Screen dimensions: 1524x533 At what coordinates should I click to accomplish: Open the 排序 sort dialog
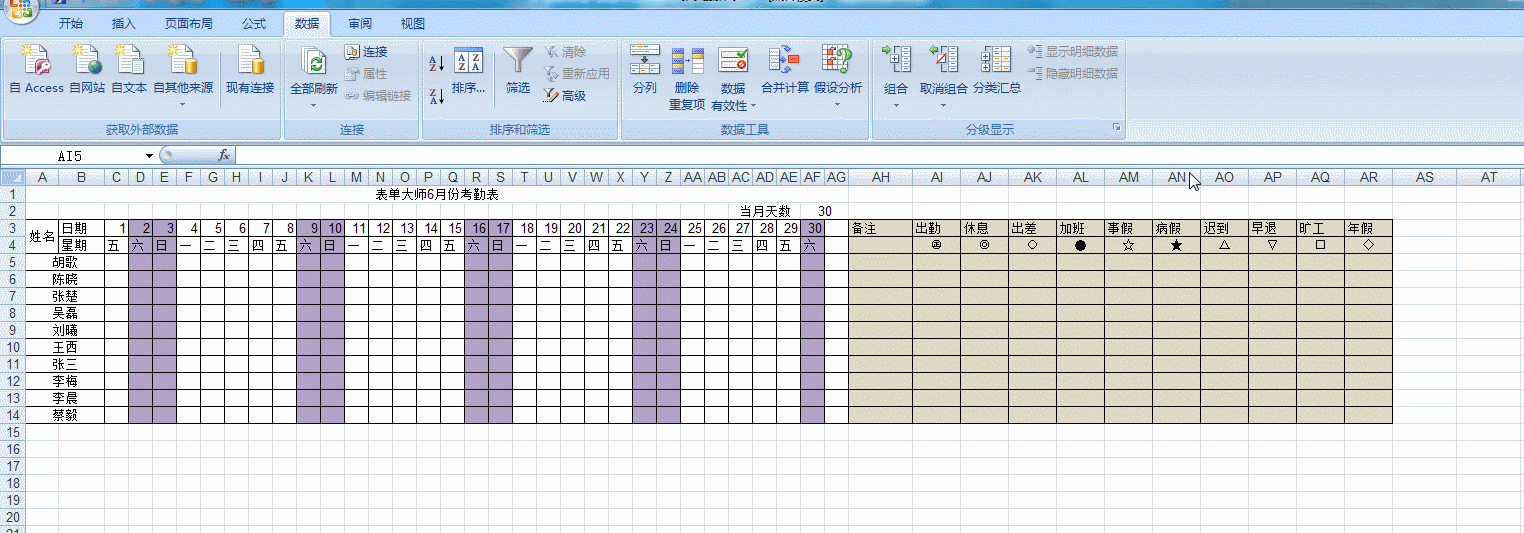tap(468, 70)
